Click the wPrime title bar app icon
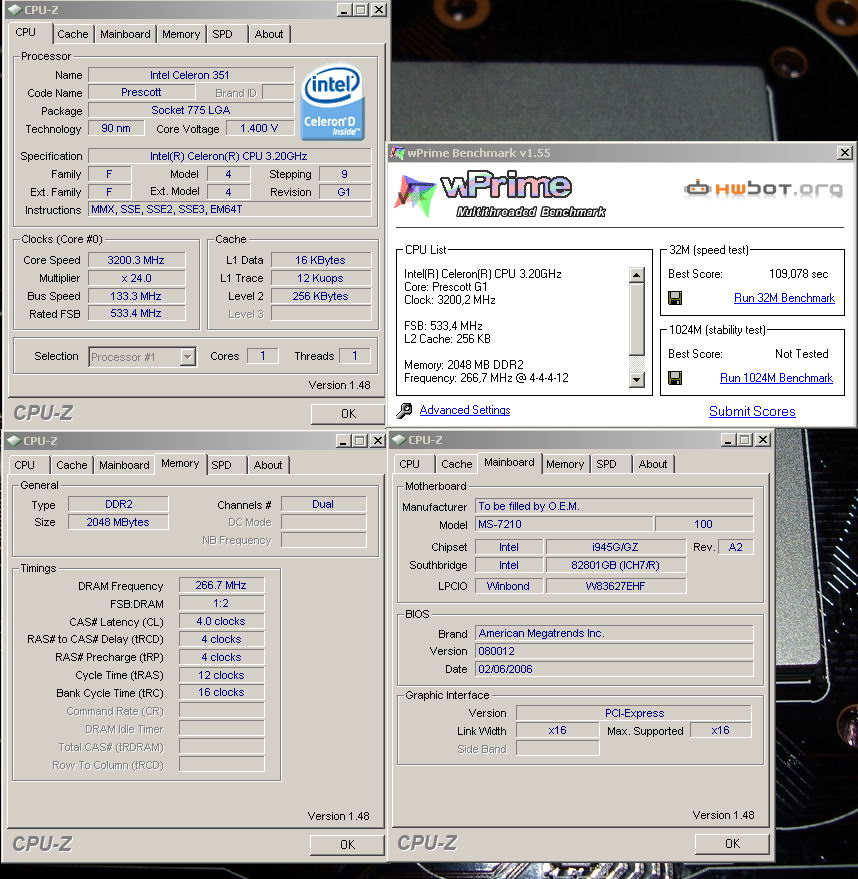The height and width of the screenshot is (879, 858). coord(398,152)
